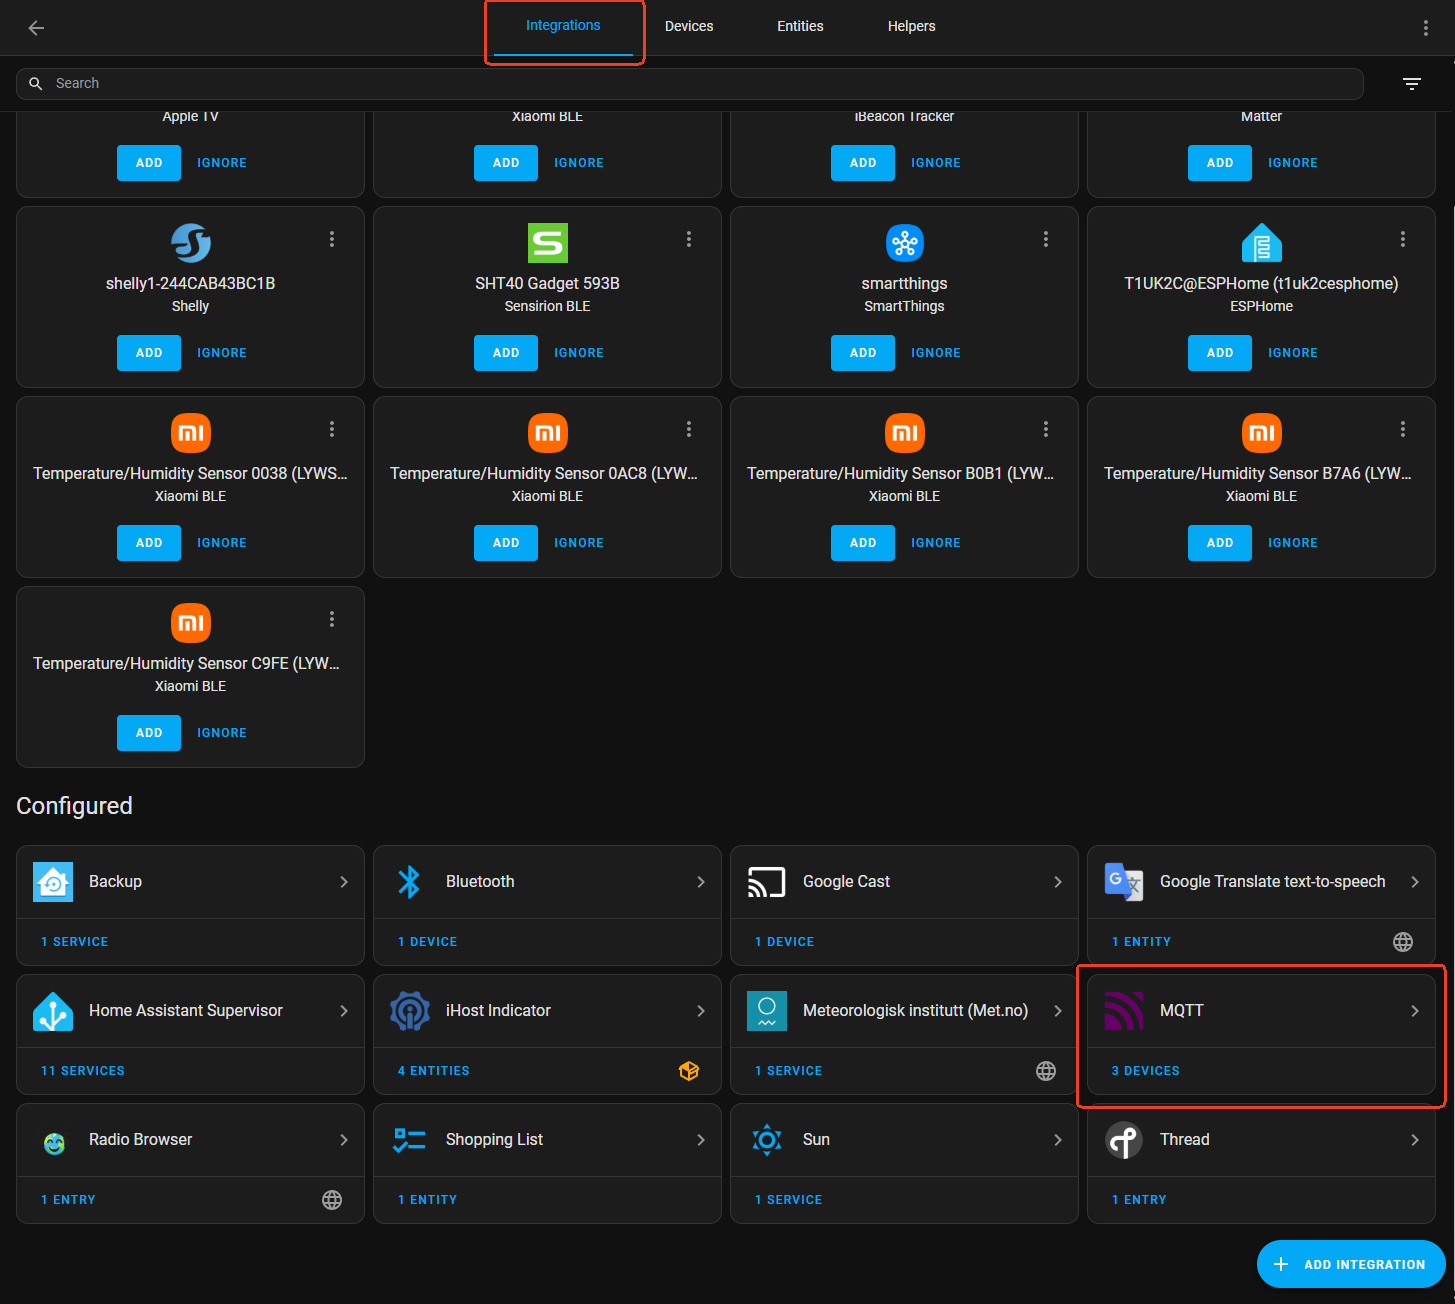Add Temperature/Humidity Sensor C9FE
Image resolution: width=1455 pixels, height=1304 pixels.
[149, 733]
